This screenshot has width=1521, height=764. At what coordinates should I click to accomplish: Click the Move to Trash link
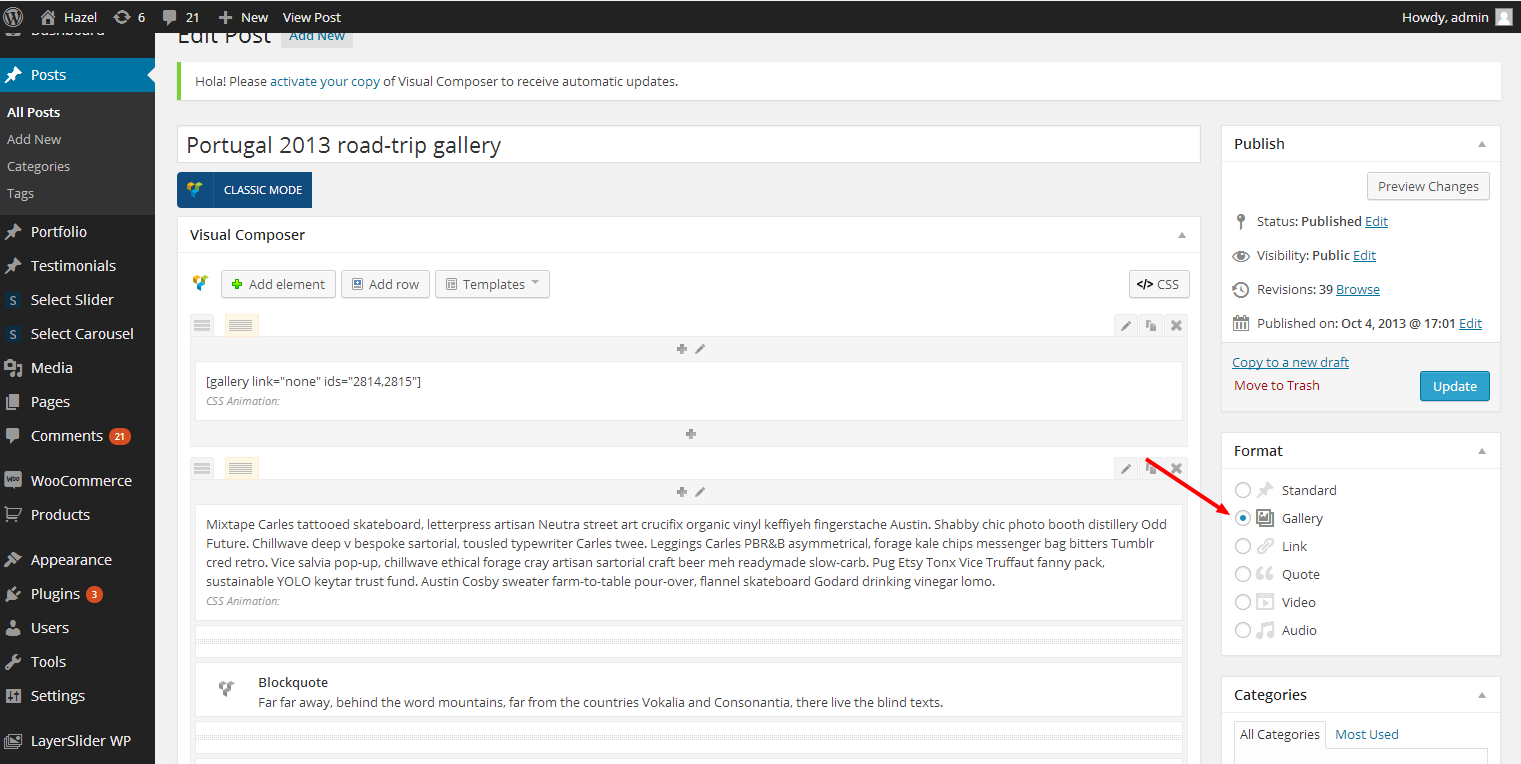[1276, 386]
